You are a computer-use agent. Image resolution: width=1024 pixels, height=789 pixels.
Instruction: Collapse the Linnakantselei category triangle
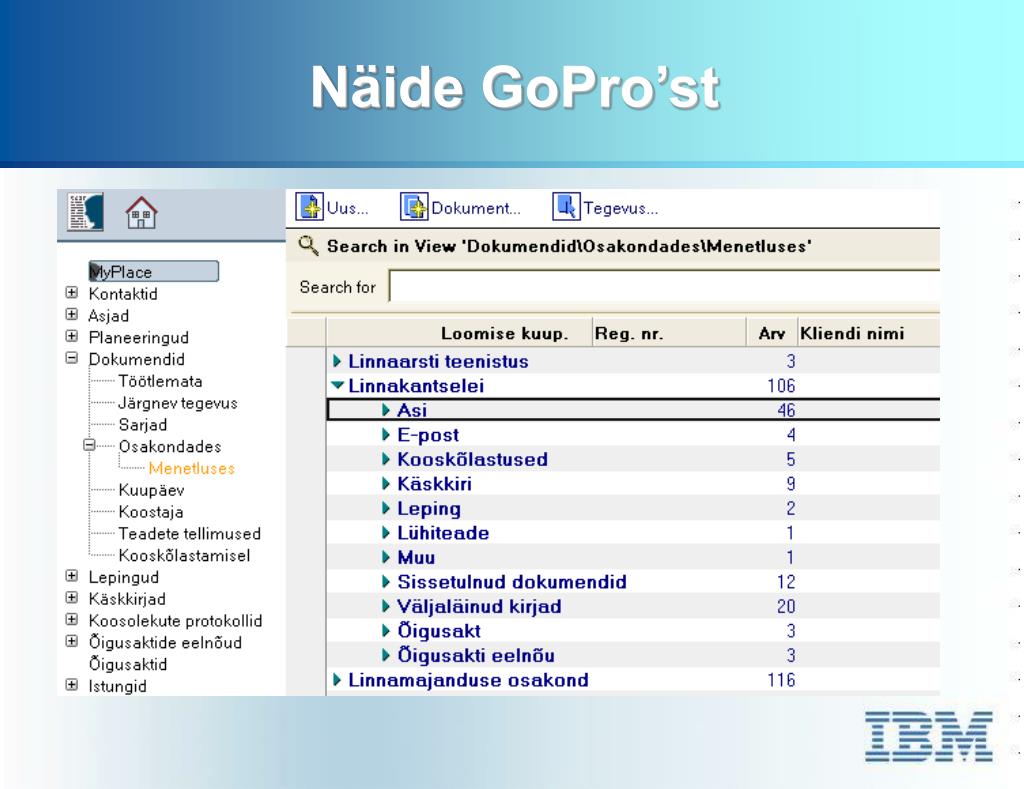click(337, 385)
